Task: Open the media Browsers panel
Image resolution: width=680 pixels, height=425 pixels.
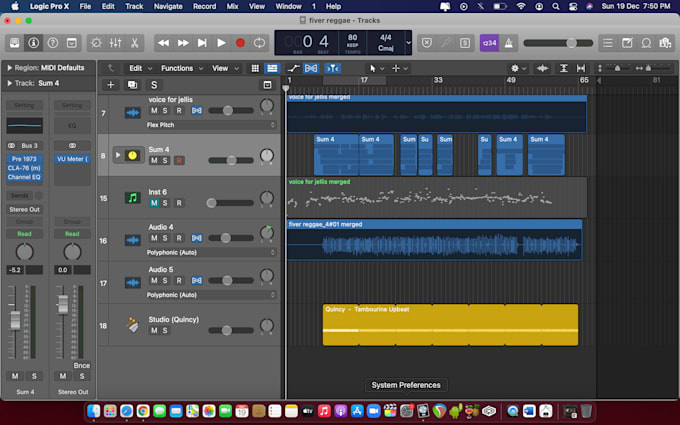Action: 665,43
